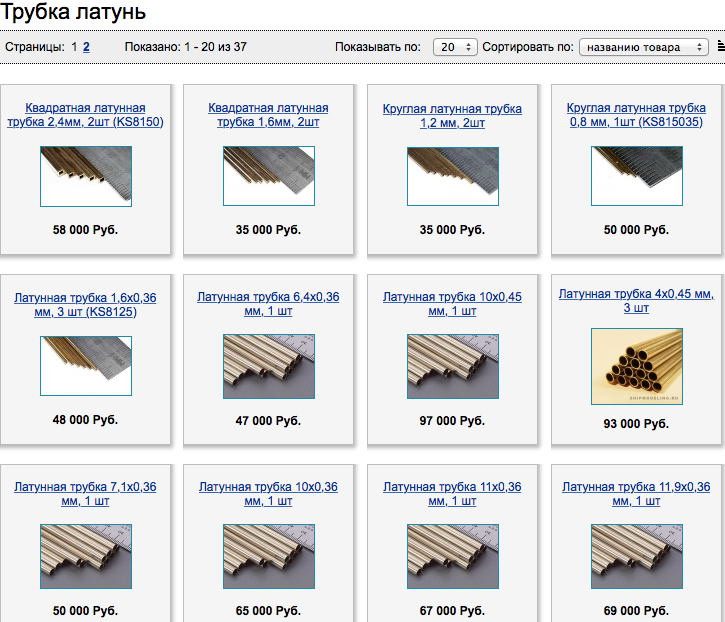Click thumbnail for brass tube 10x0,36 мм
725x622 pixels.
click(x=269, y=555)
